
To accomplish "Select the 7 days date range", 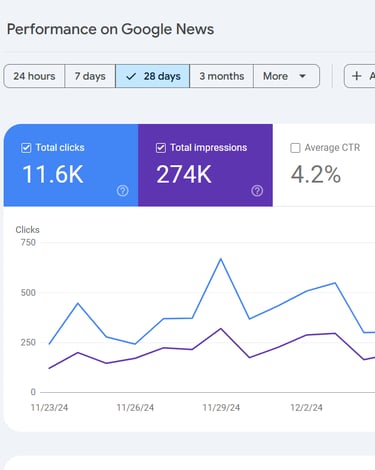I will [x=90, y=76].
